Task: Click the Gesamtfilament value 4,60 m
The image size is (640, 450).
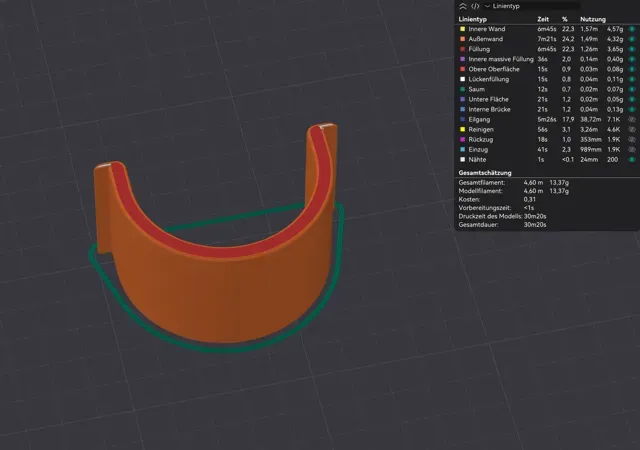Action: [533, 183]
